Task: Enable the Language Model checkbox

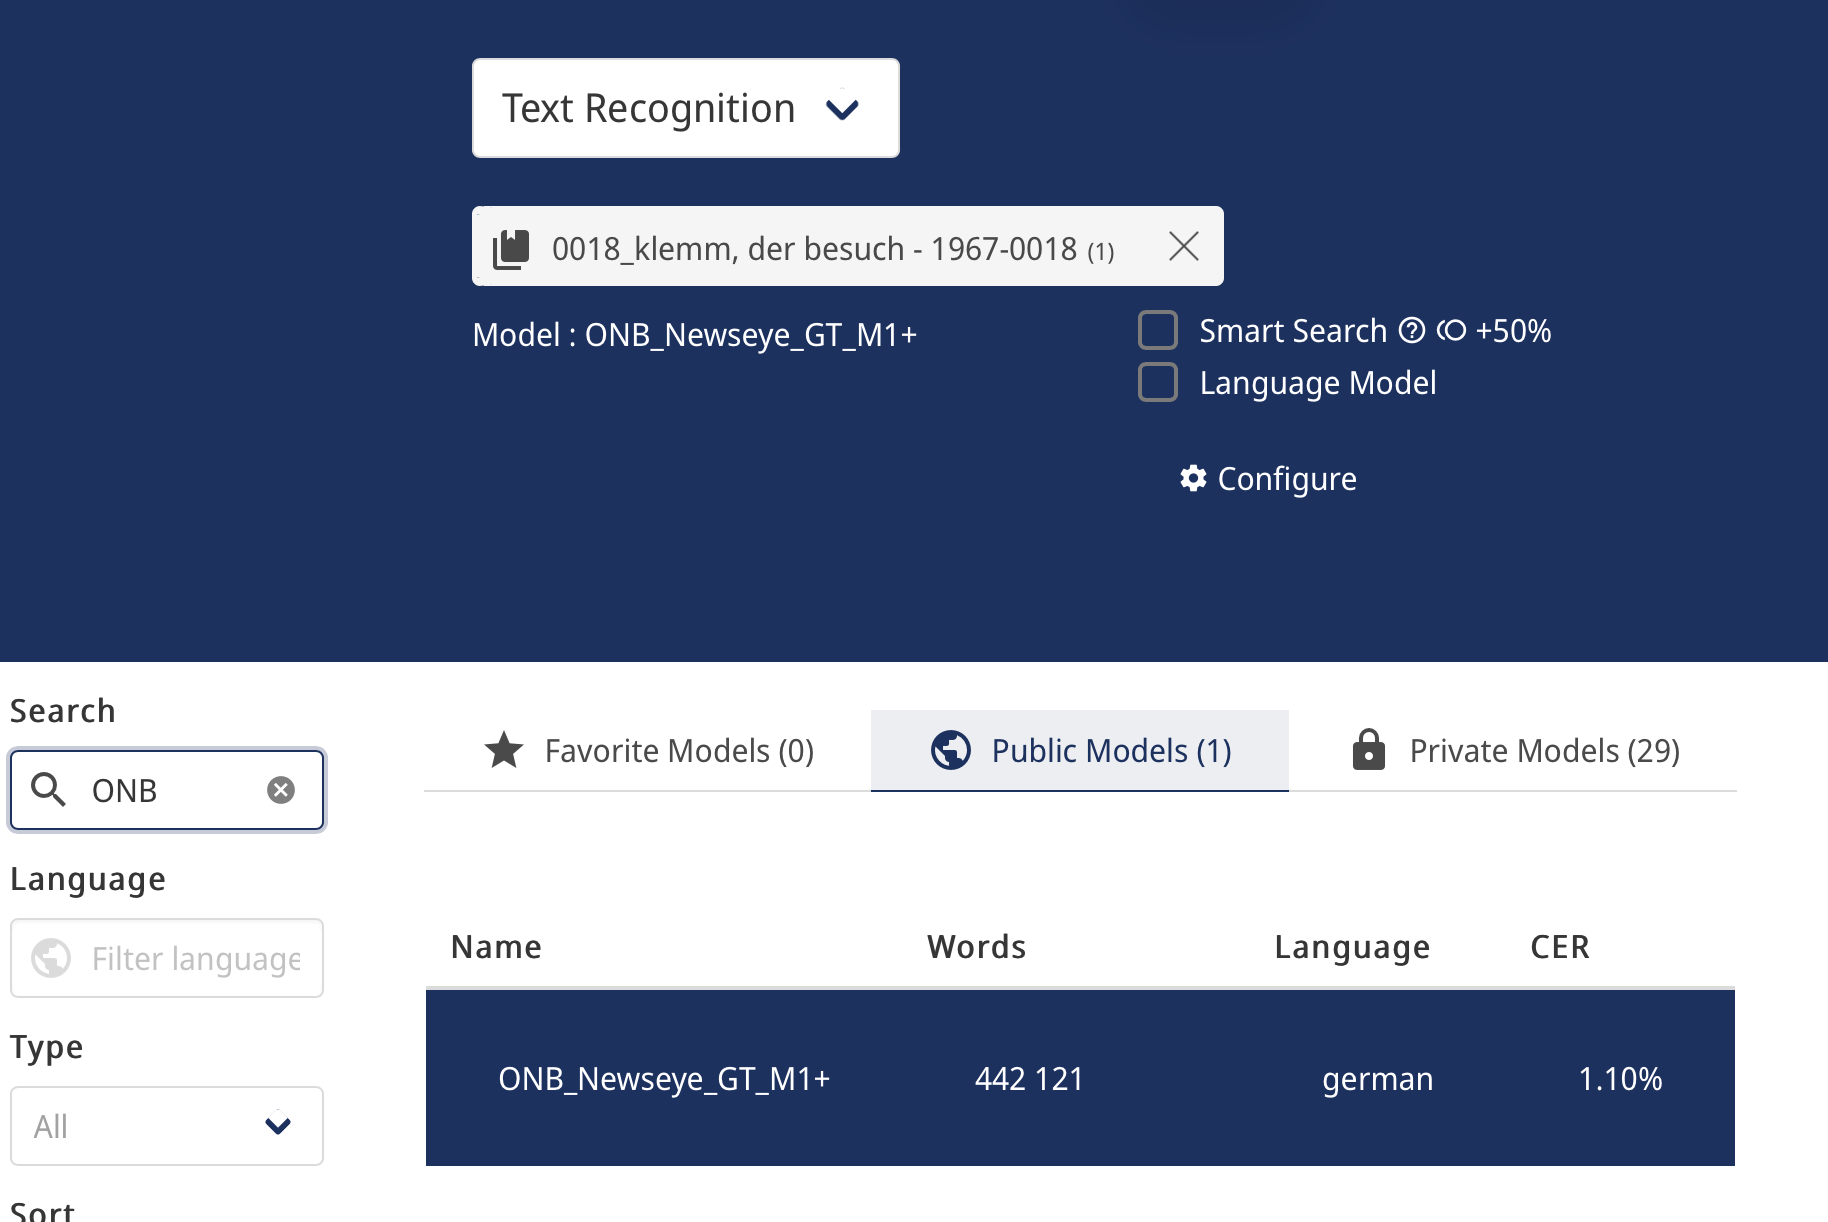Action: tap(1158, 382)
